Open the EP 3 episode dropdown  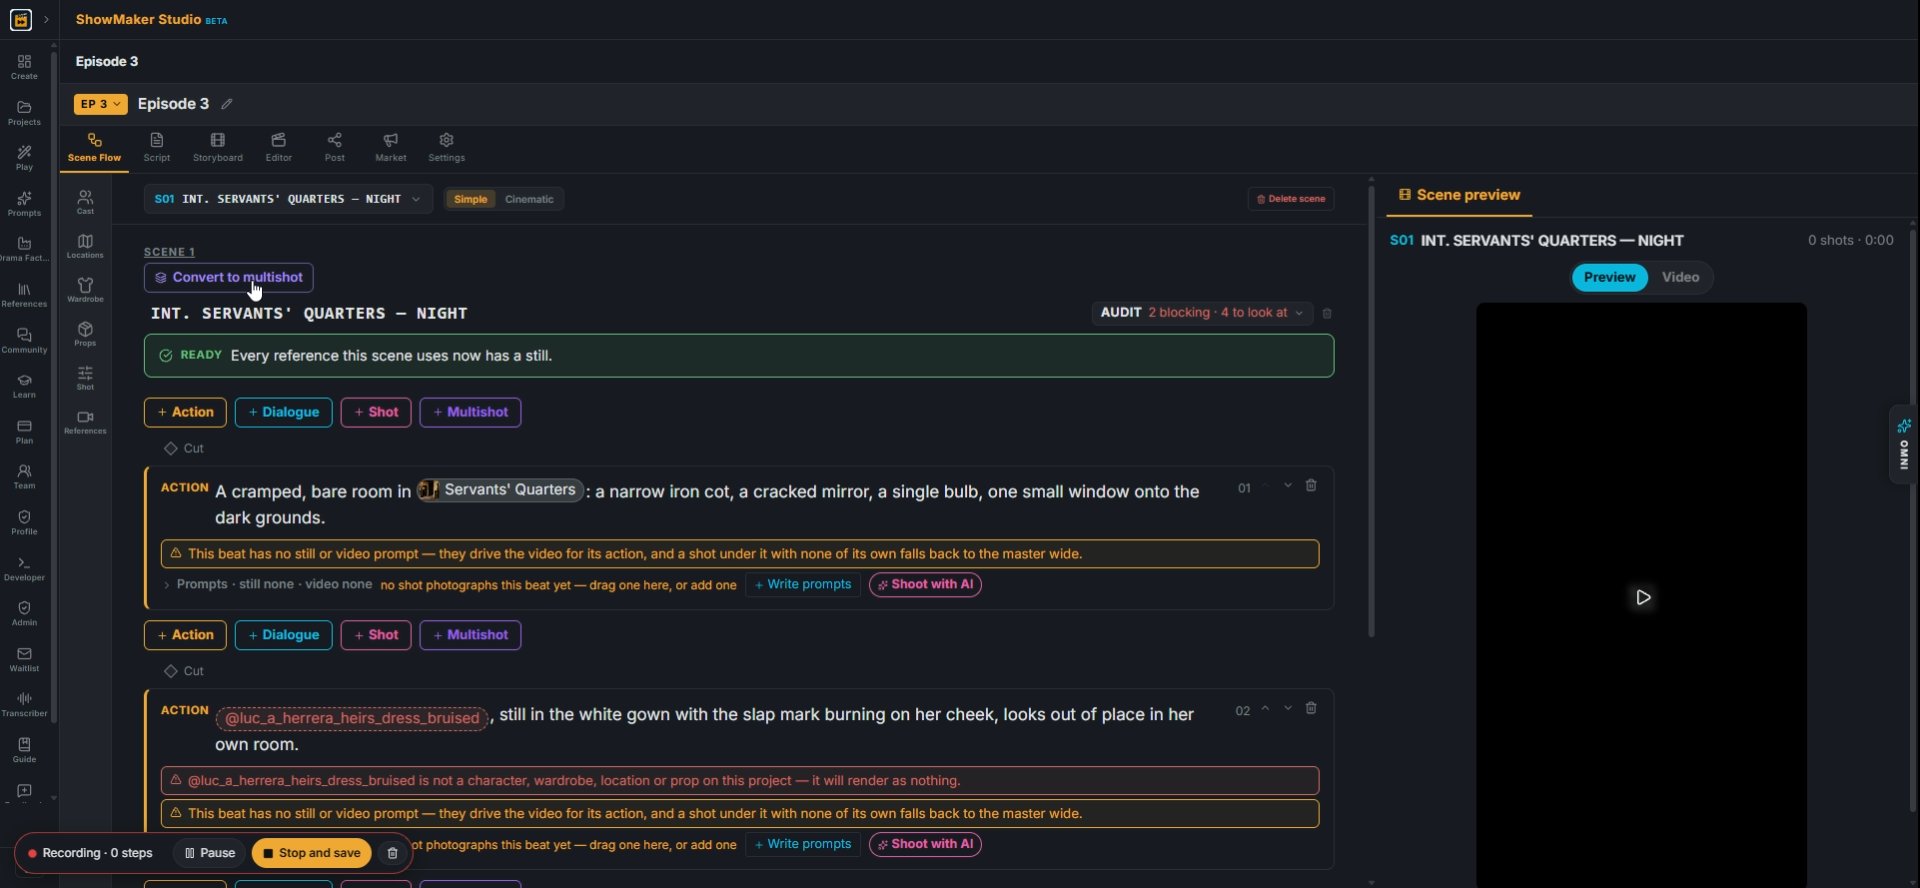click(100, 104)
